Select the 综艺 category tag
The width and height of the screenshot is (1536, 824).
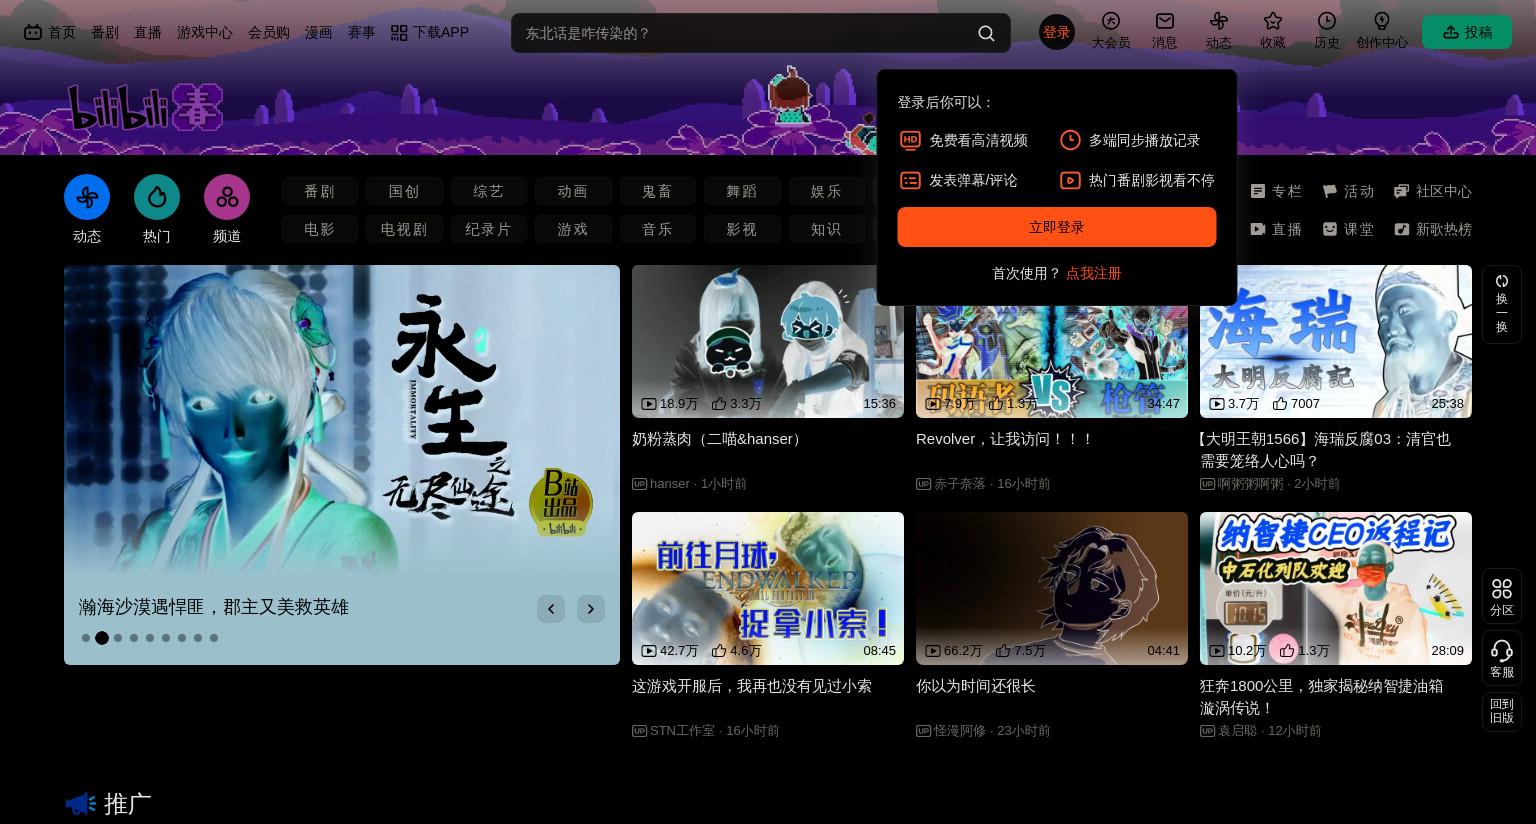click(488, 191)
